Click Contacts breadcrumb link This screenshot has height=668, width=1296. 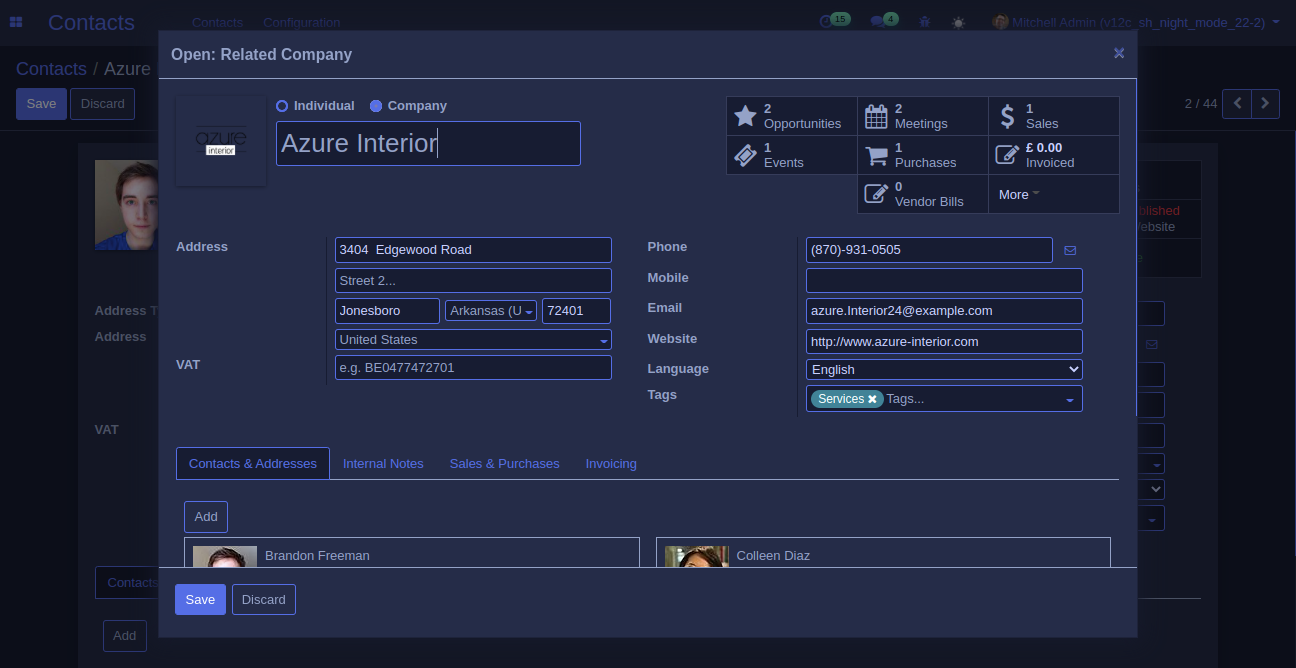[51, 69]
